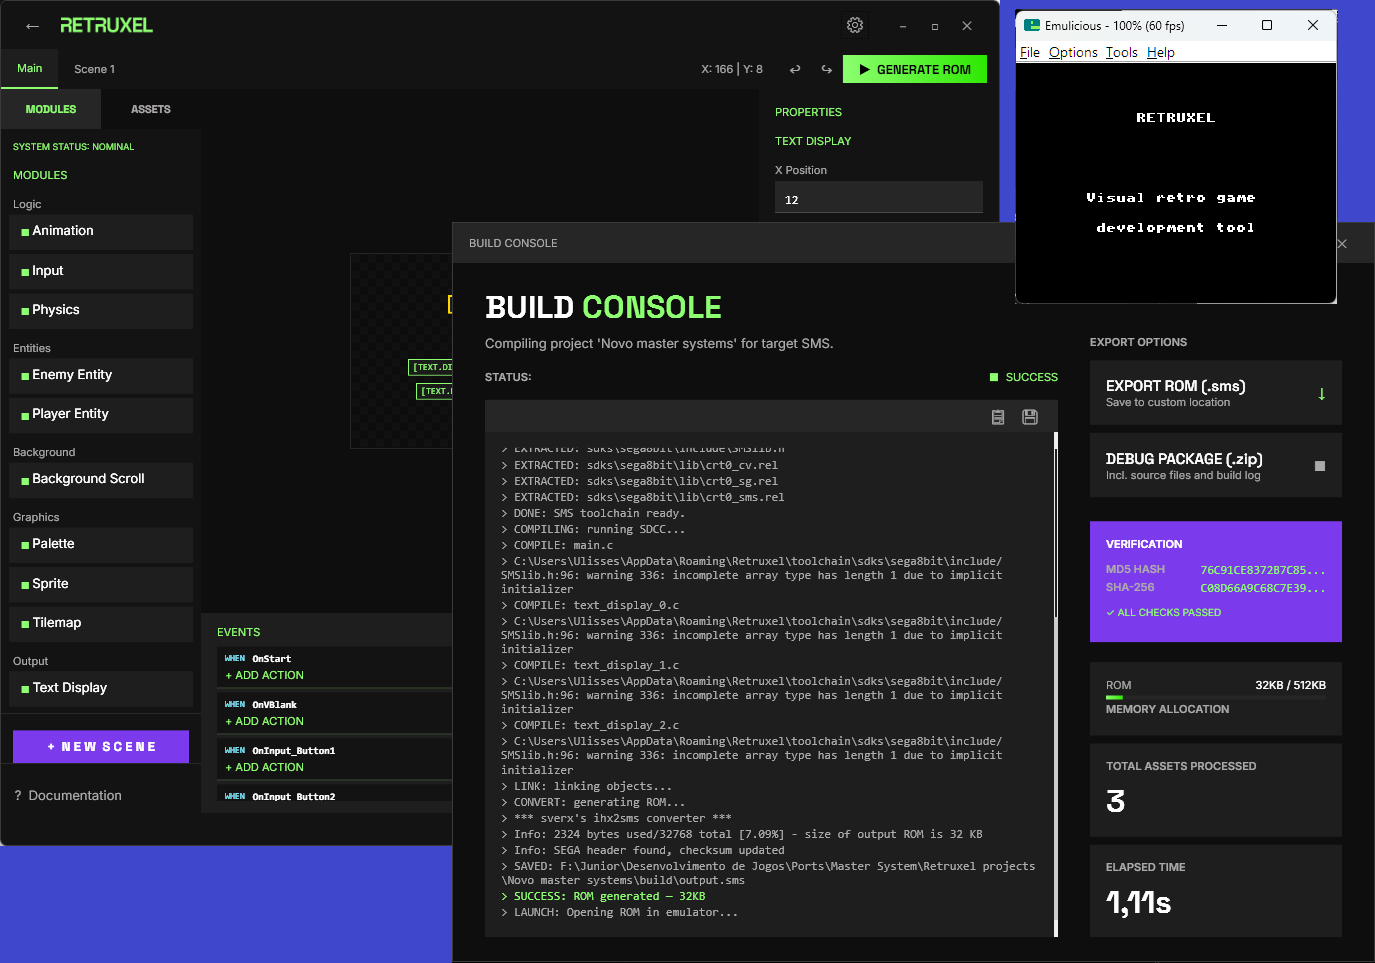Click the package icon on Debug Package (.zip)

(x=1320, y=463)
